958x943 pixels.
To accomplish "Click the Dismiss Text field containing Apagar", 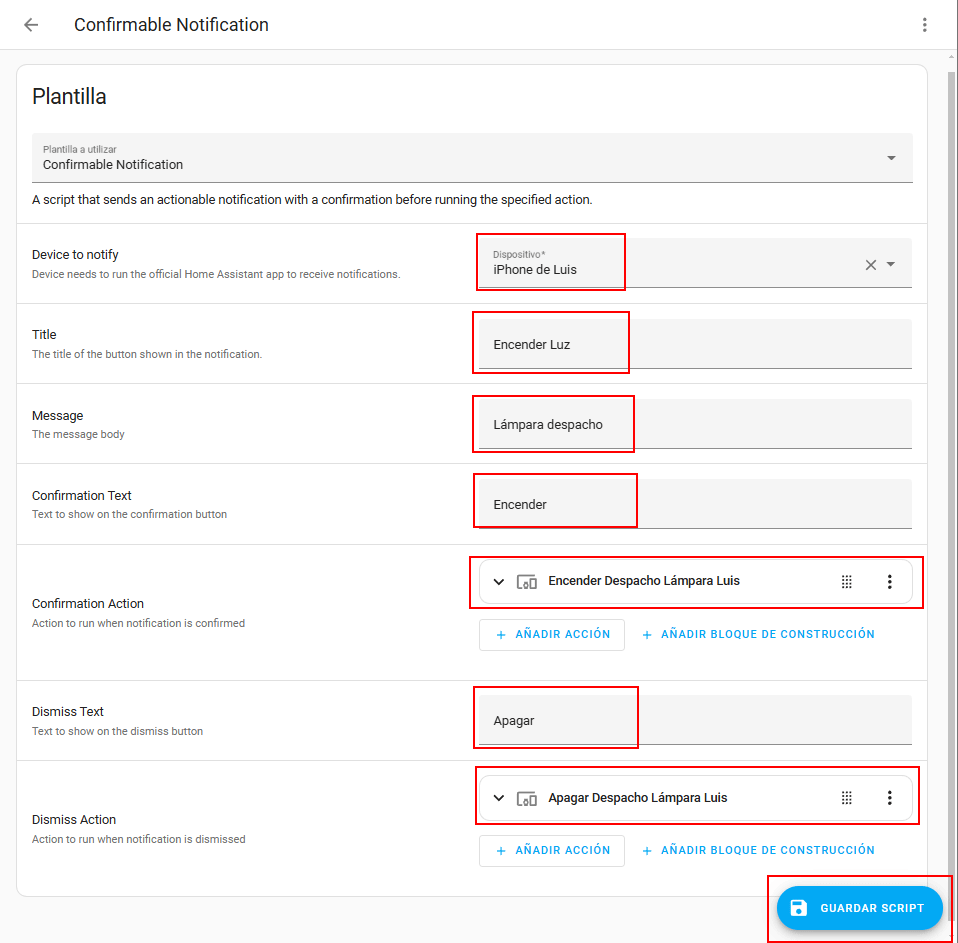I will (x=694, y=720).
